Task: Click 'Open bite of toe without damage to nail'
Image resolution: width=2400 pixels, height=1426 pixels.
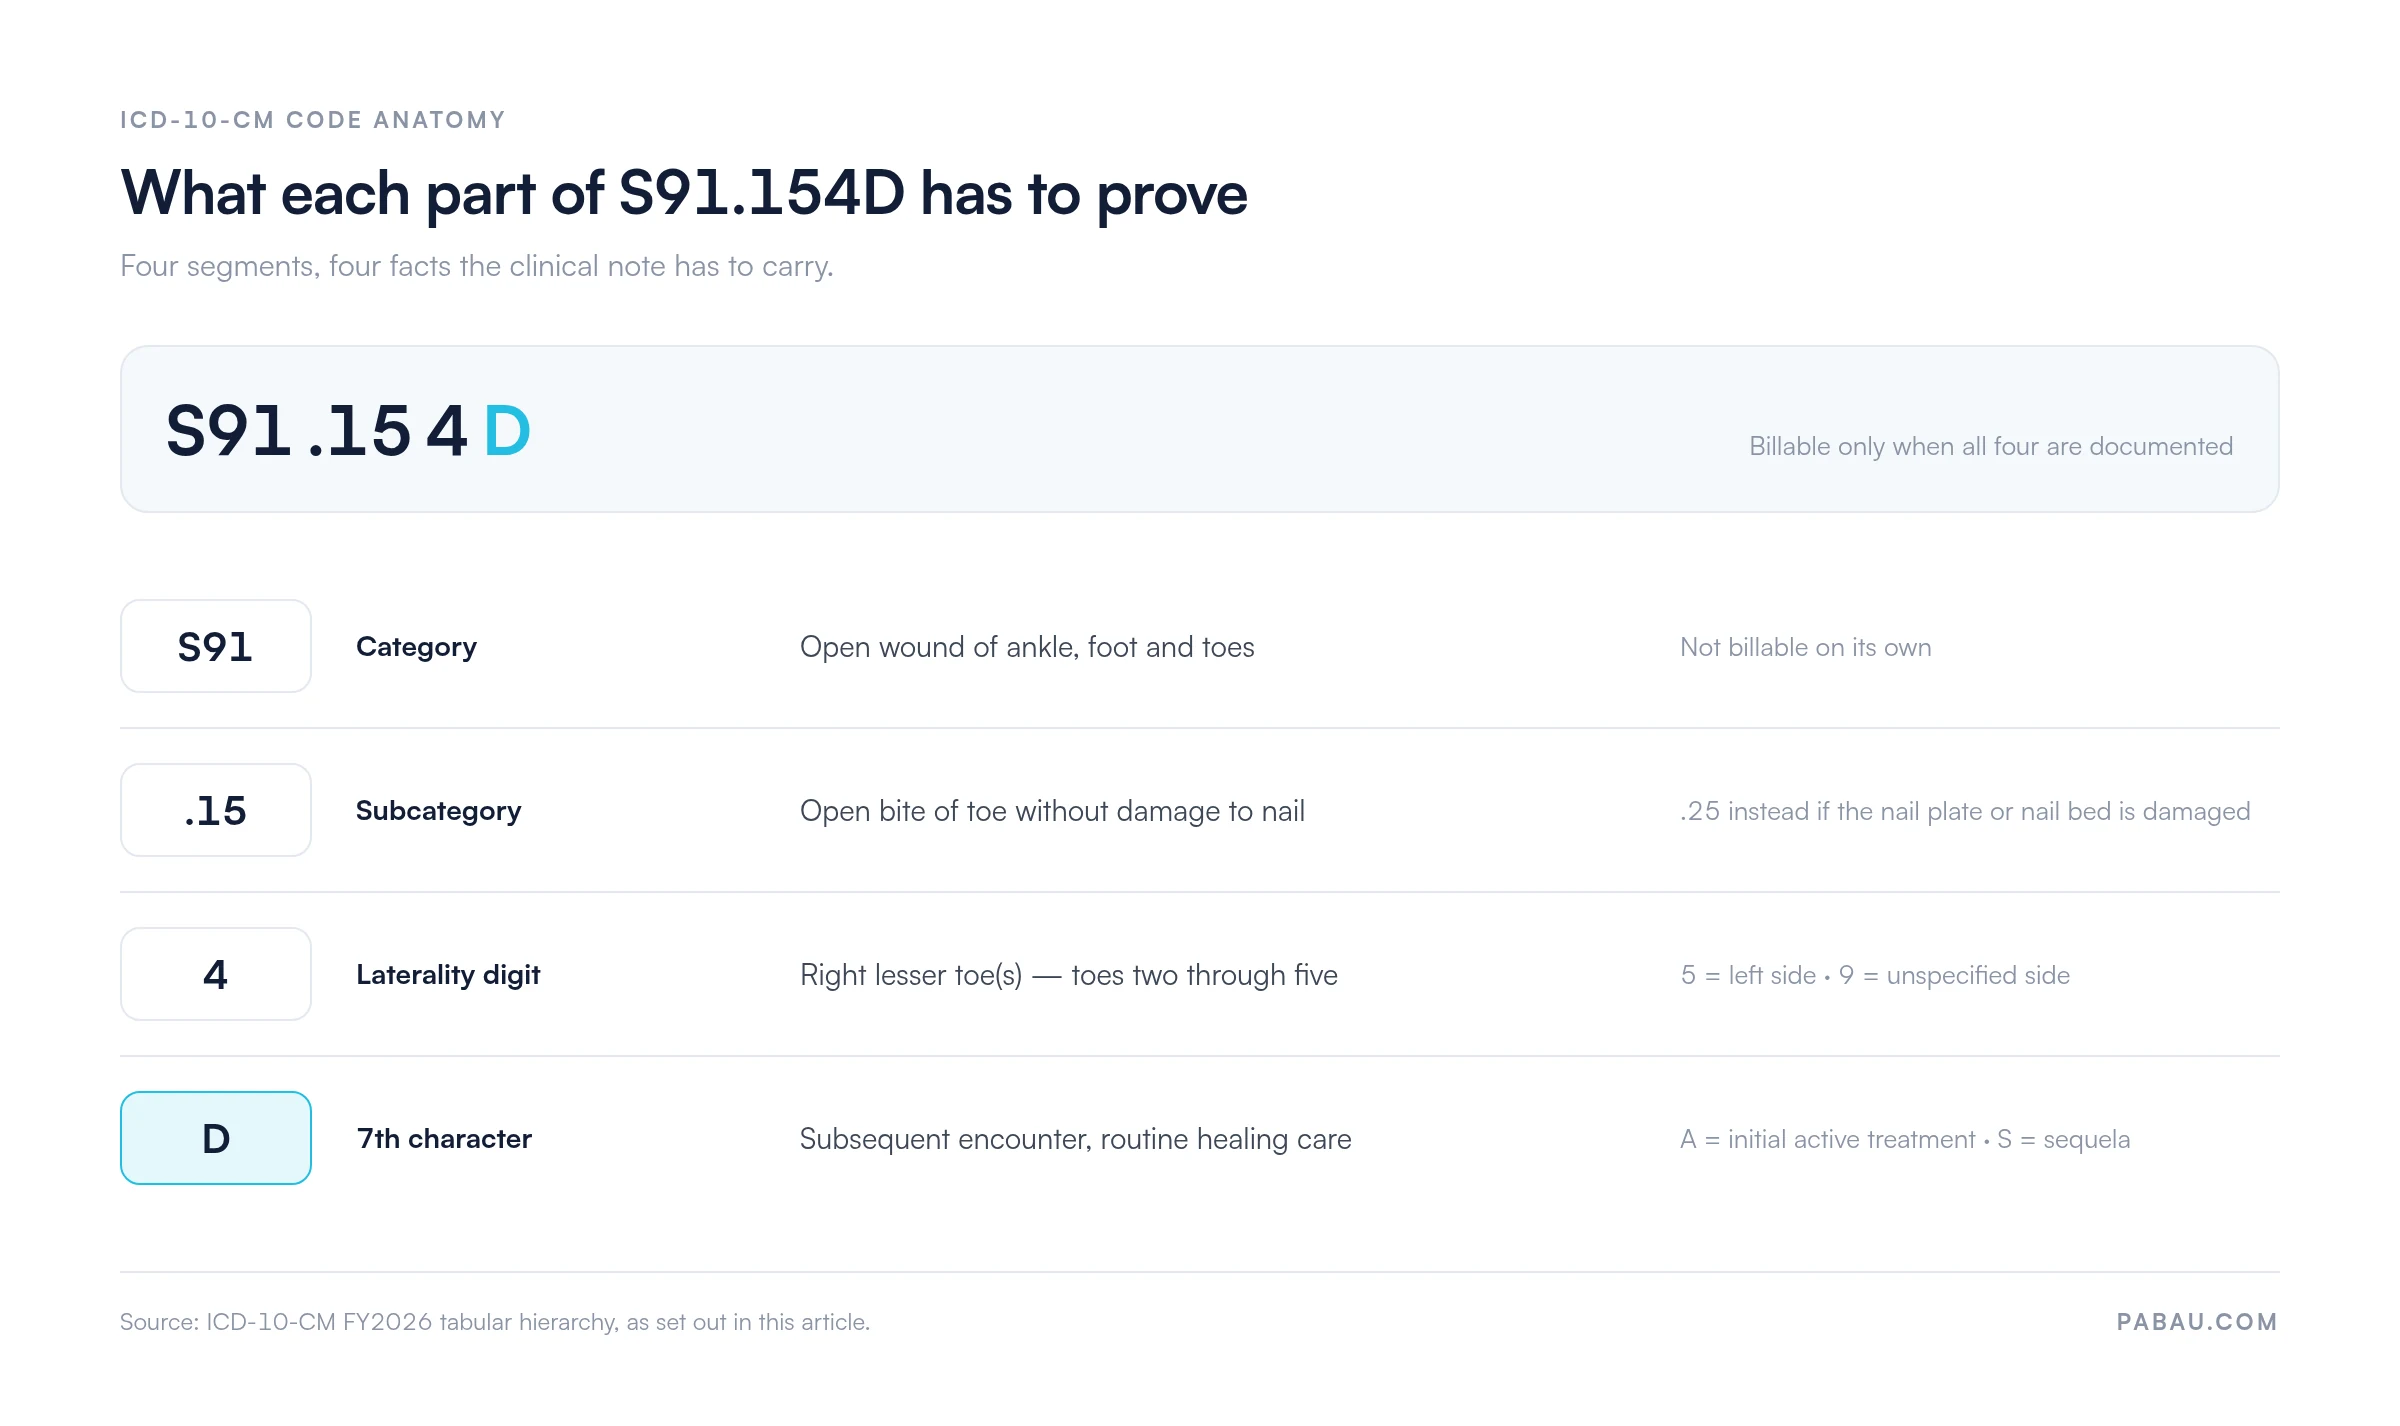Action: 1052,811
